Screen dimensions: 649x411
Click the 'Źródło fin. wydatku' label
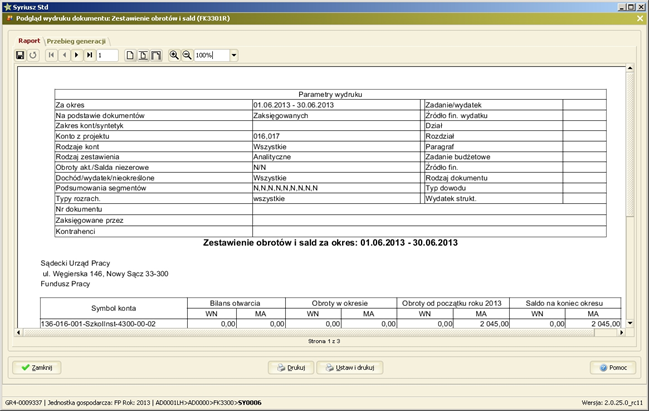(456, 115)
